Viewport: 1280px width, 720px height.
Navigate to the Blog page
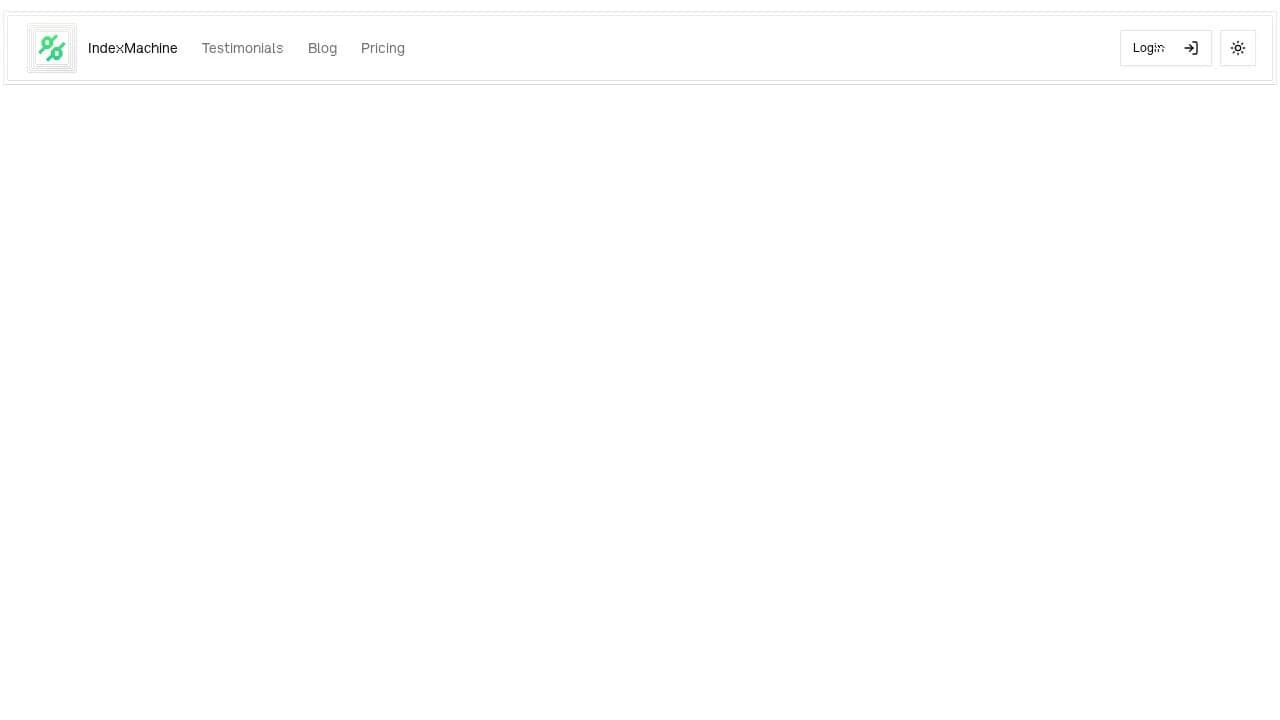[x=322, y=48]
